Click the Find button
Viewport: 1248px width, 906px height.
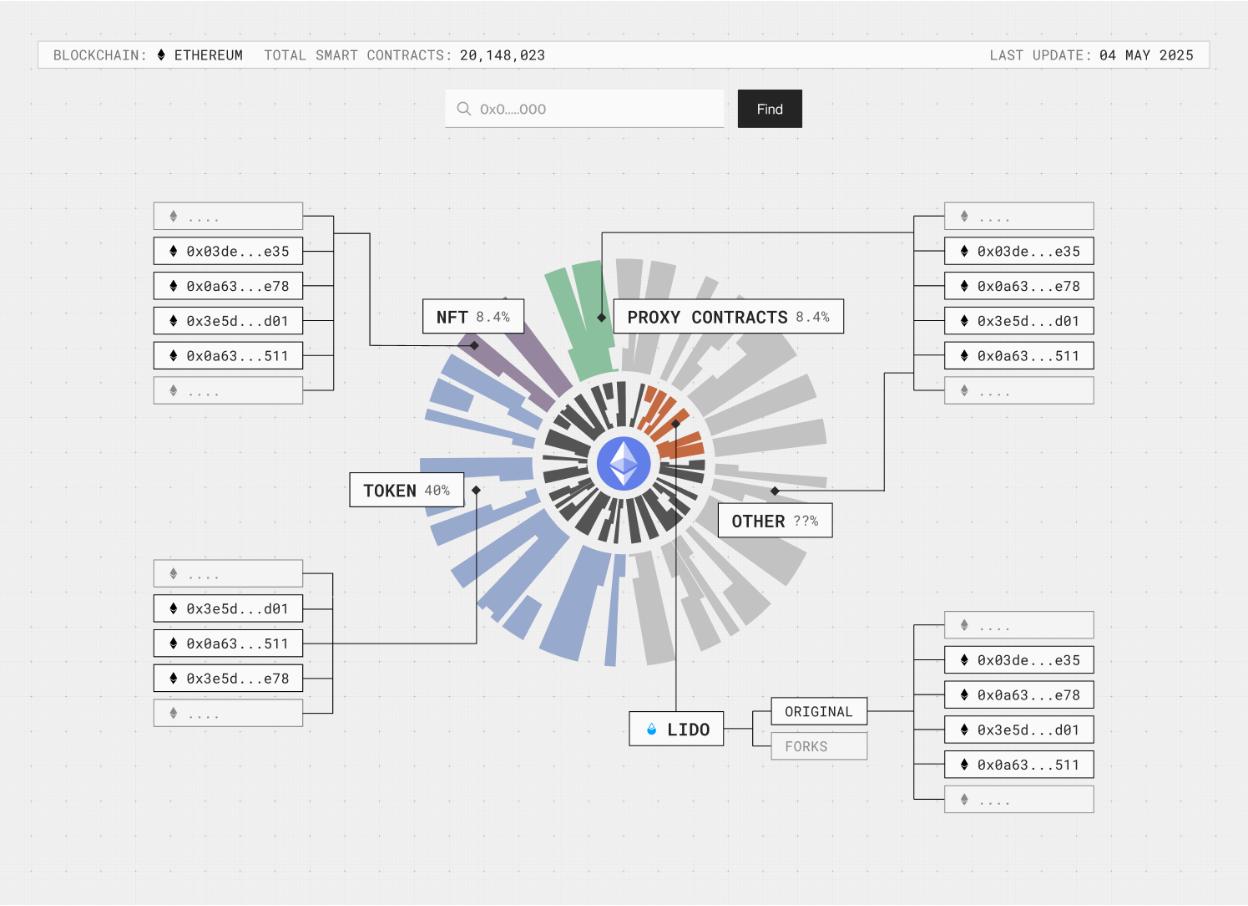coord(770,109)
